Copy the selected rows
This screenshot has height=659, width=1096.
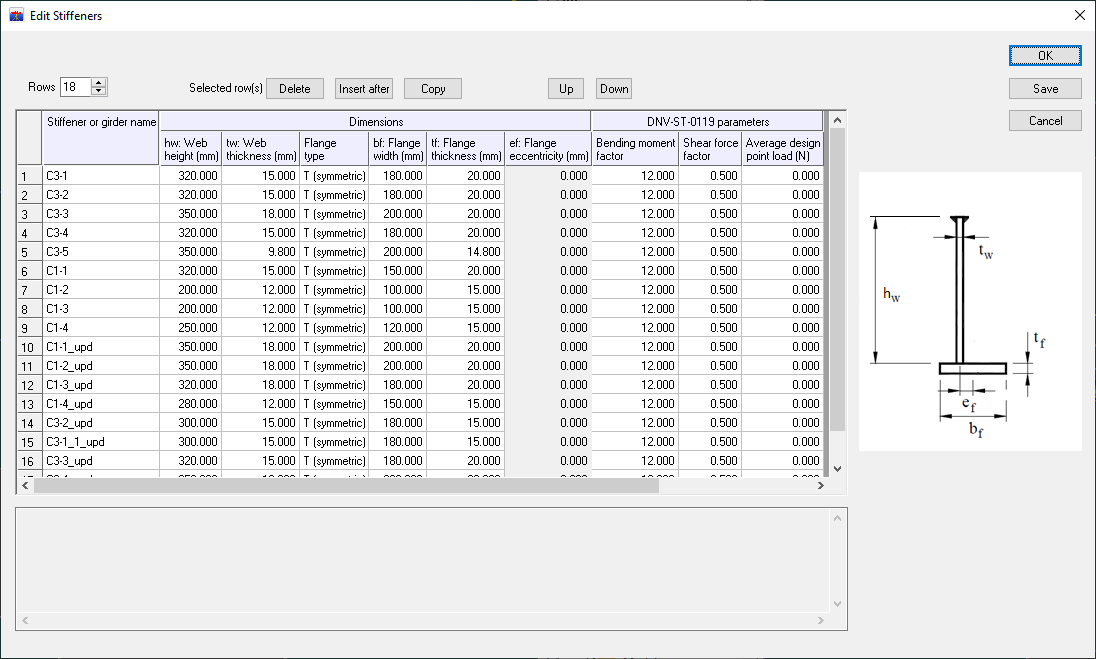[x=433, y=89]
